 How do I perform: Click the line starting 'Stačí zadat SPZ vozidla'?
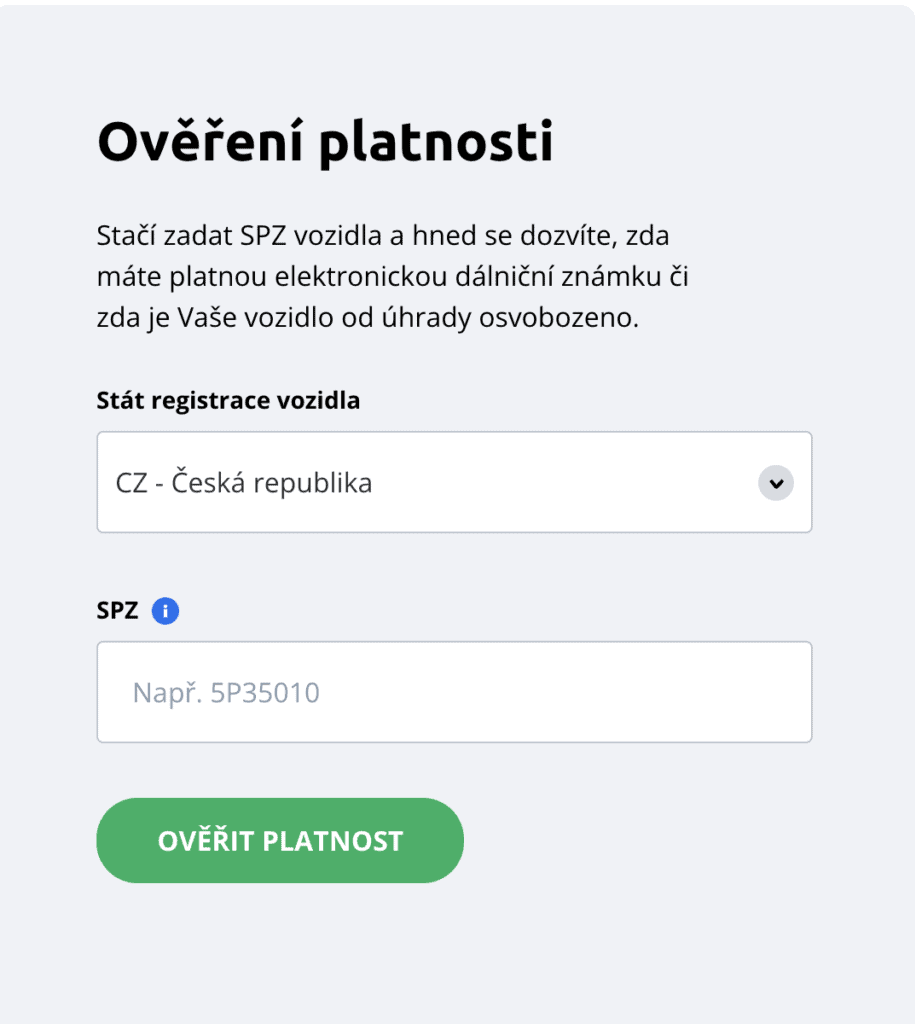[x=383, y=236]
